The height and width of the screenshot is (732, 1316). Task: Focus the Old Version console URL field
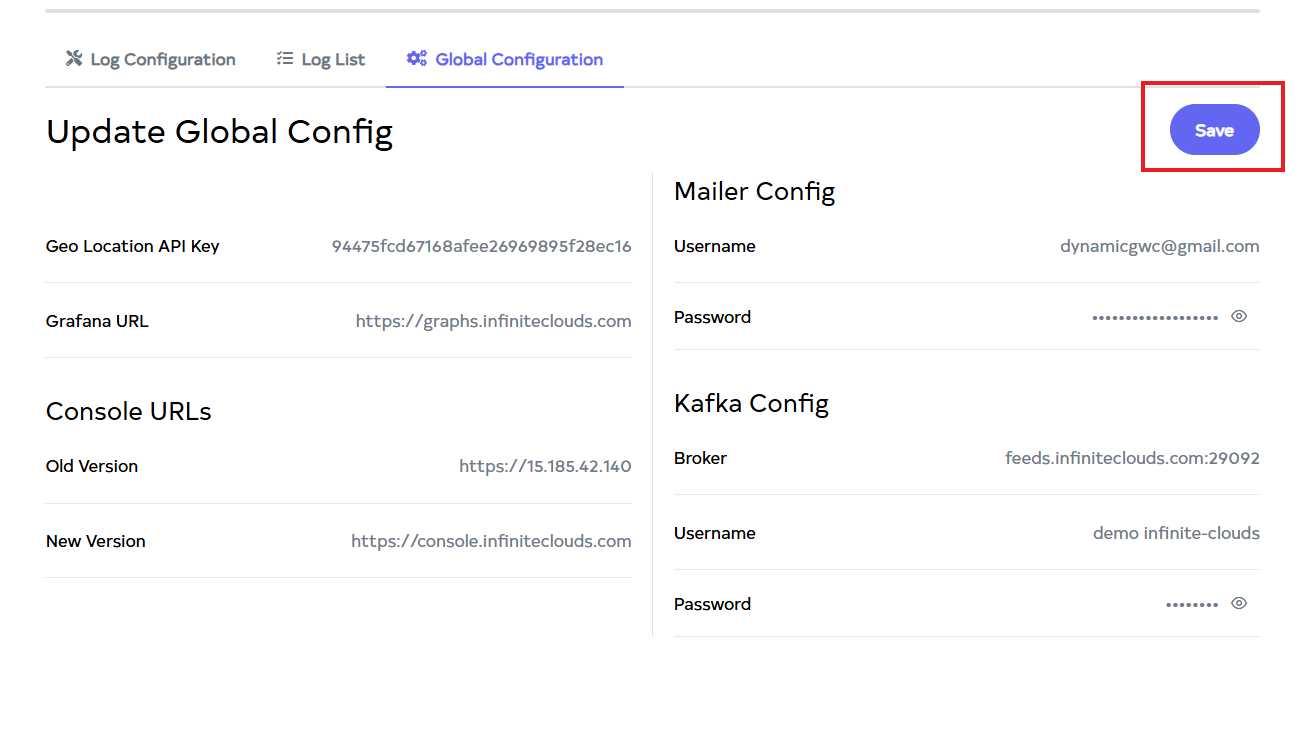pyautogui.click(x=545, y=467)
